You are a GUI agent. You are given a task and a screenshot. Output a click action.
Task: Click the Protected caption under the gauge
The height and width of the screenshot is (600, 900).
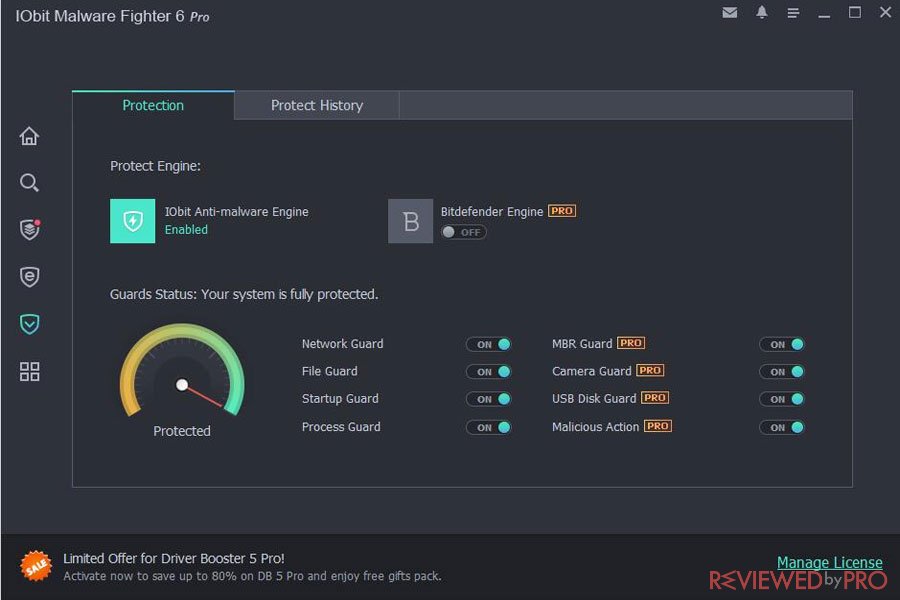pos(182,431)
